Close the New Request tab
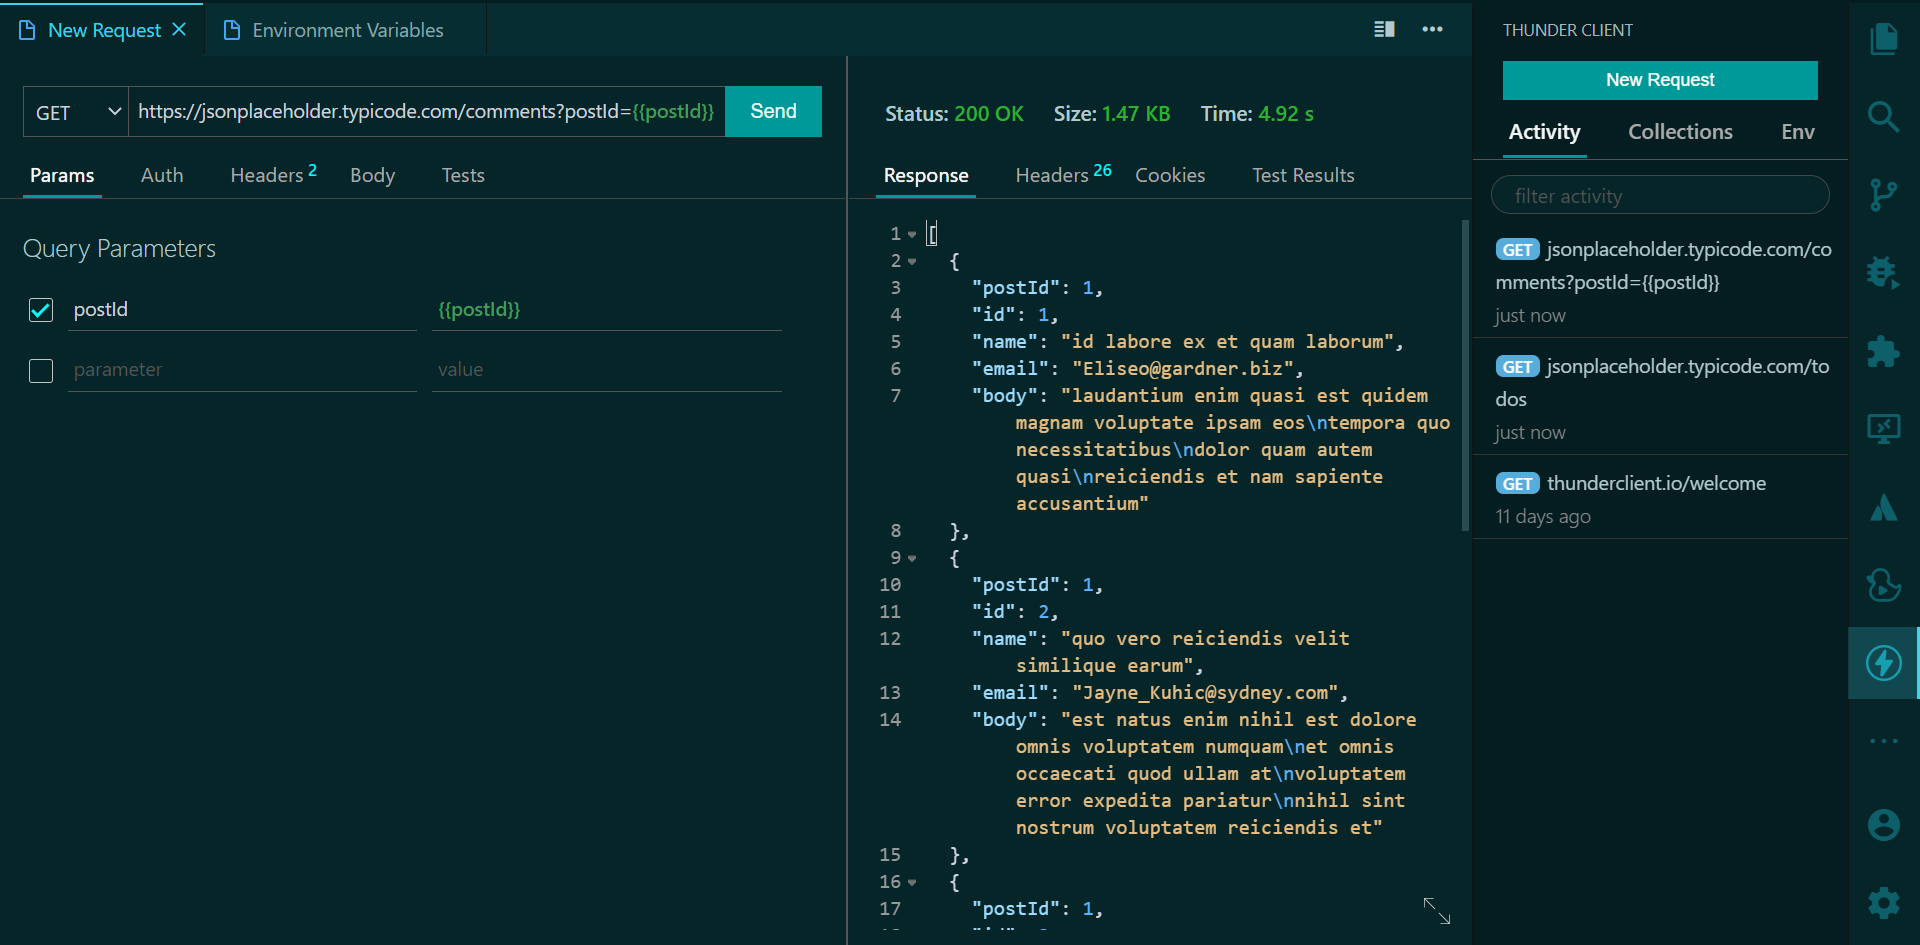The image size is (1920, 945). 179,30
